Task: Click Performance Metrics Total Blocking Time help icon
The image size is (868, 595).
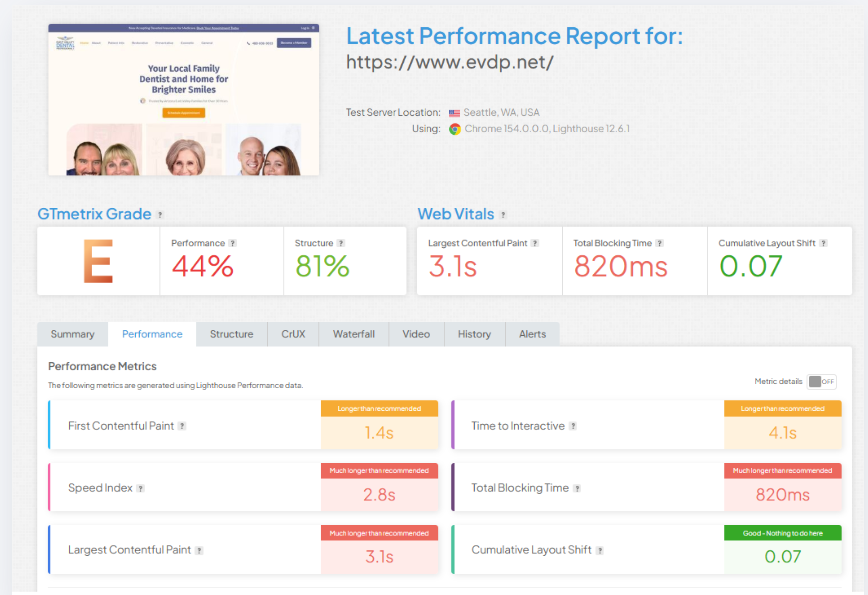Action: tap(577, 488)
